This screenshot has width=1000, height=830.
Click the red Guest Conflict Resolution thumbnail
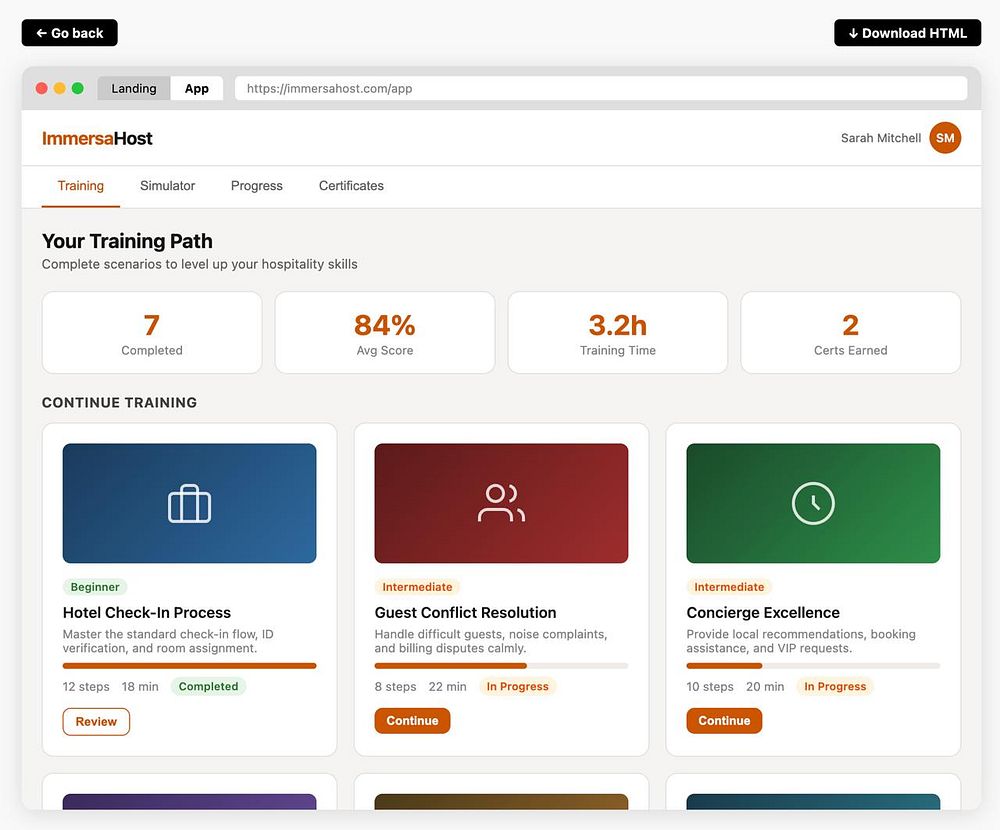click(x=501, y=503)
